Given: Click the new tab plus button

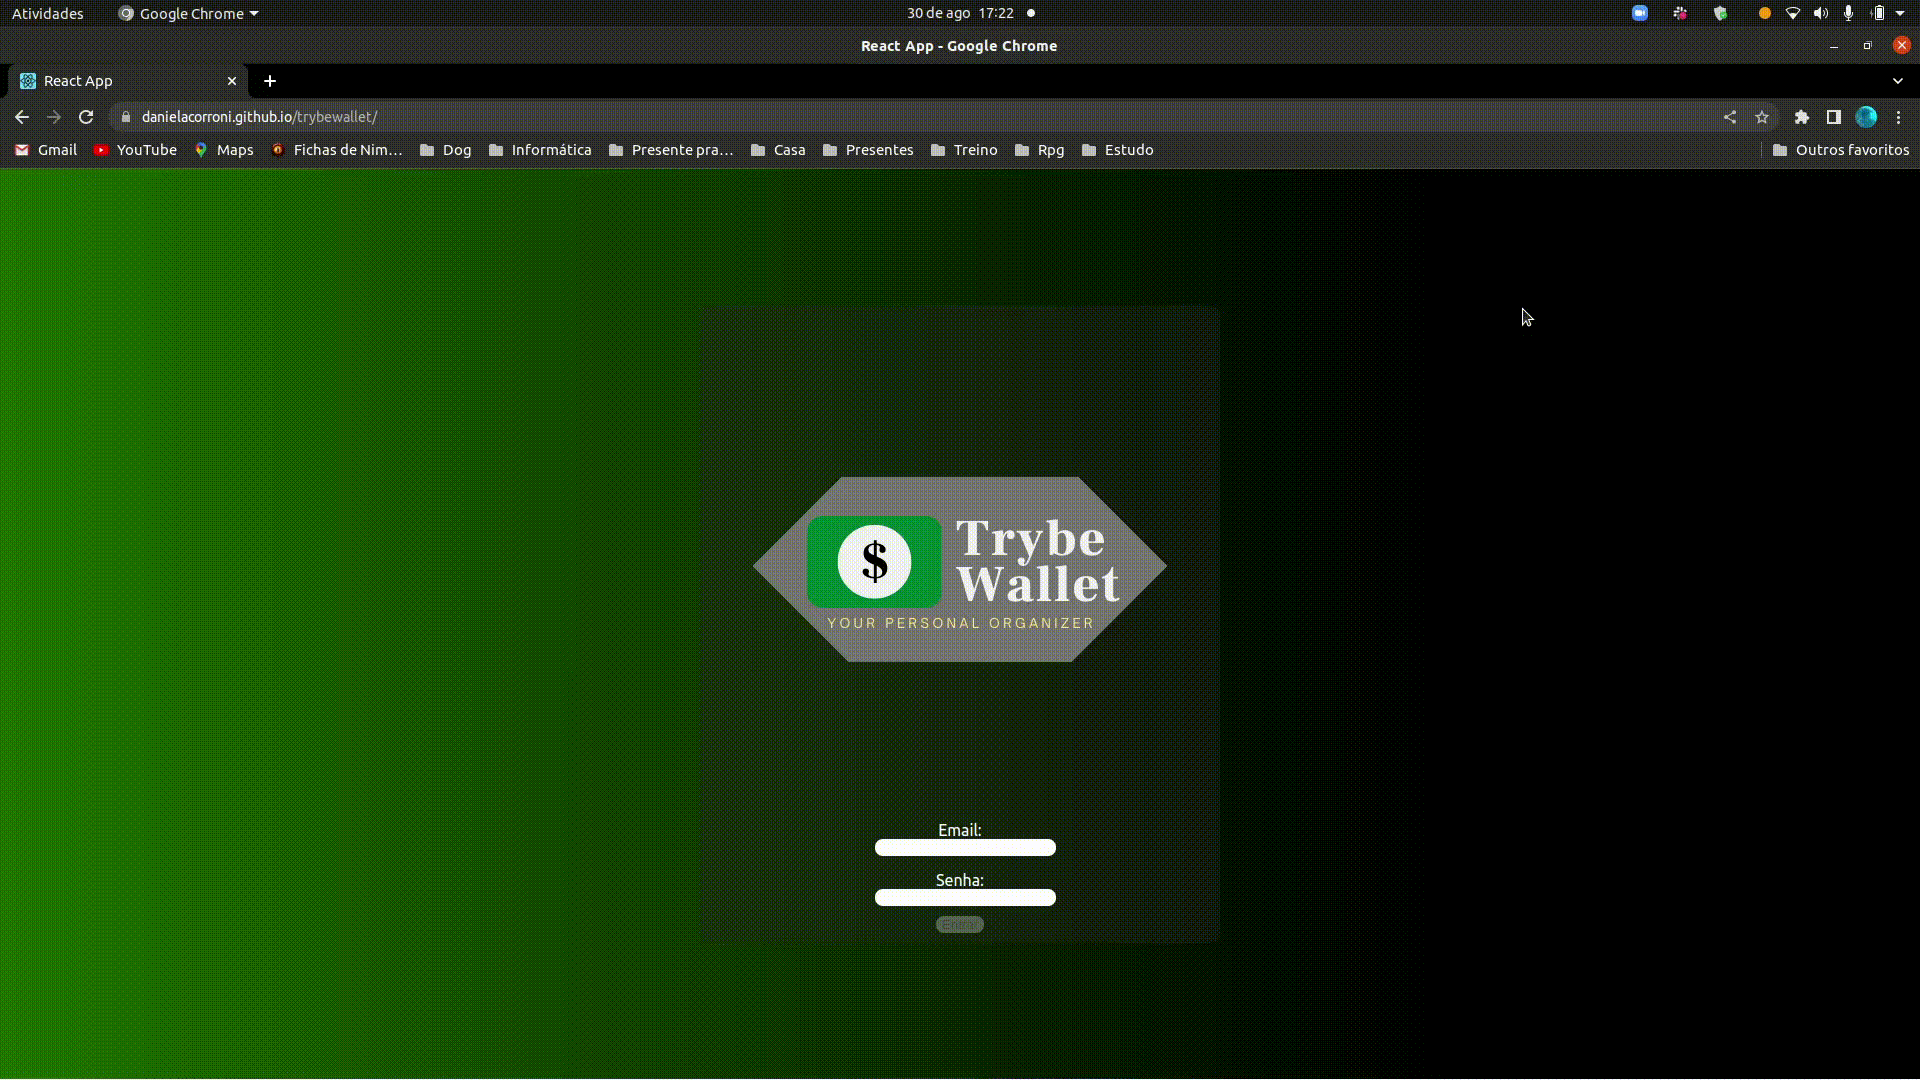Looking at the screenshot, I should tap(270, 80).
